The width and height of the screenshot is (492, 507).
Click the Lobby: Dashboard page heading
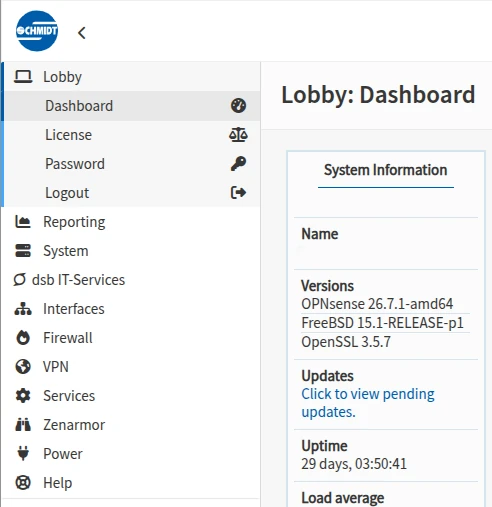[x=378, y=95]
